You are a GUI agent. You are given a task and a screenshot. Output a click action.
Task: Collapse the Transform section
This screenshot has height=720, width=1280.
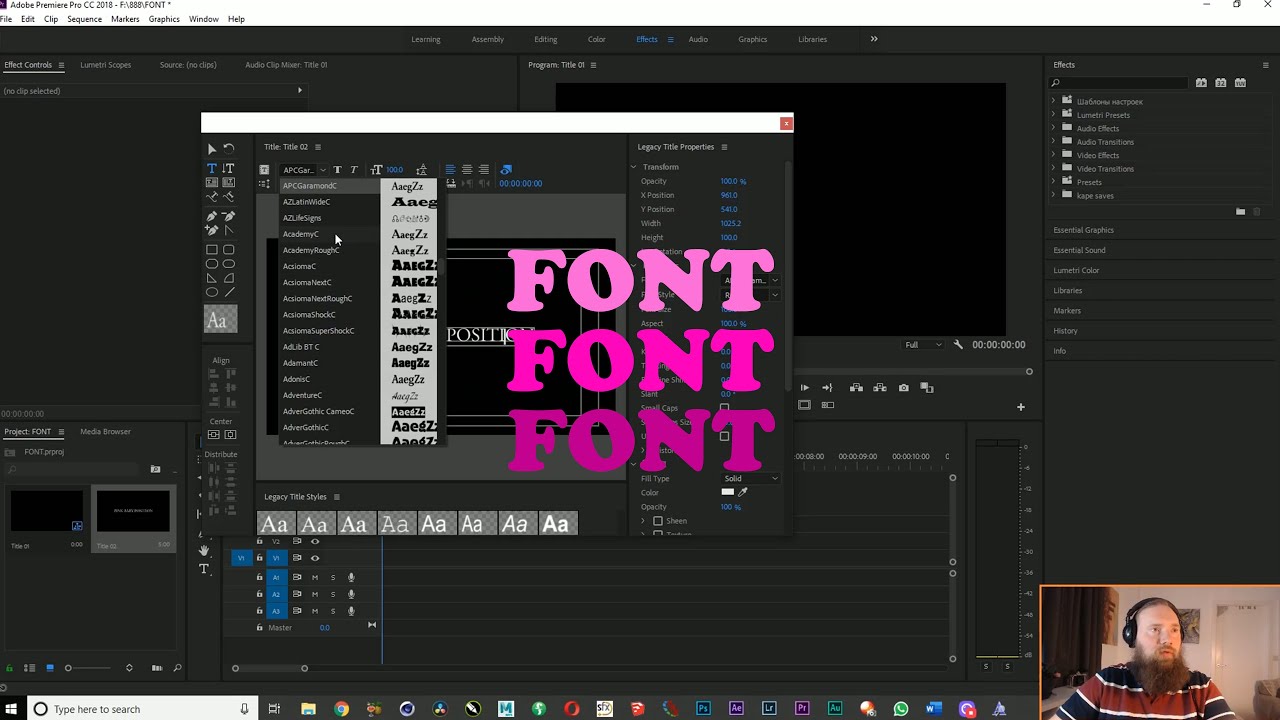[x=634, y=167]
